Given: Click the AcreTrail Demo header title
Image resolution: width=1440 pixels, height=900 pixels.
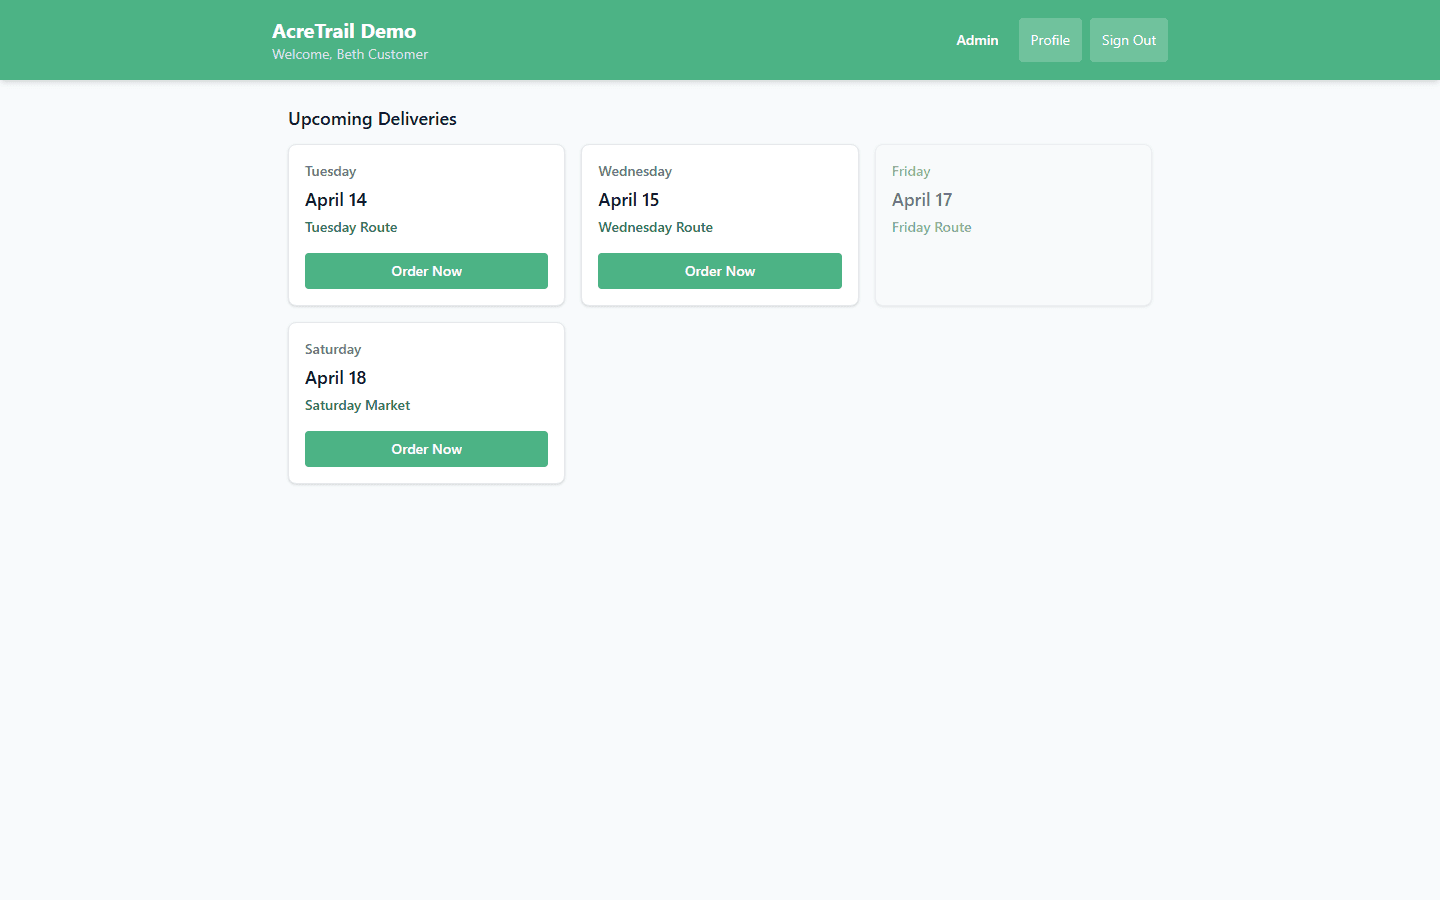Looking at the screenshot, I should coord(344,31).
